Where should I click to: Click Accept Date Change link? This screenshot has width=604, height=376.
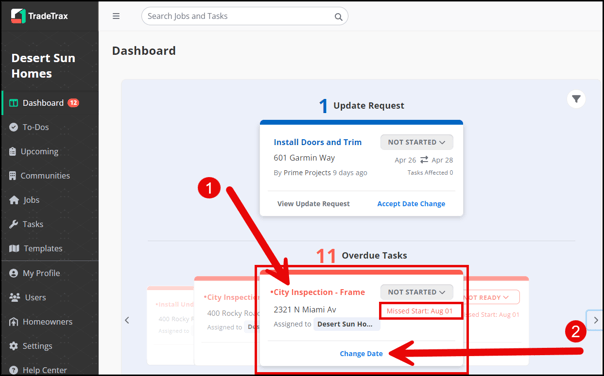(x=411, y=203)
